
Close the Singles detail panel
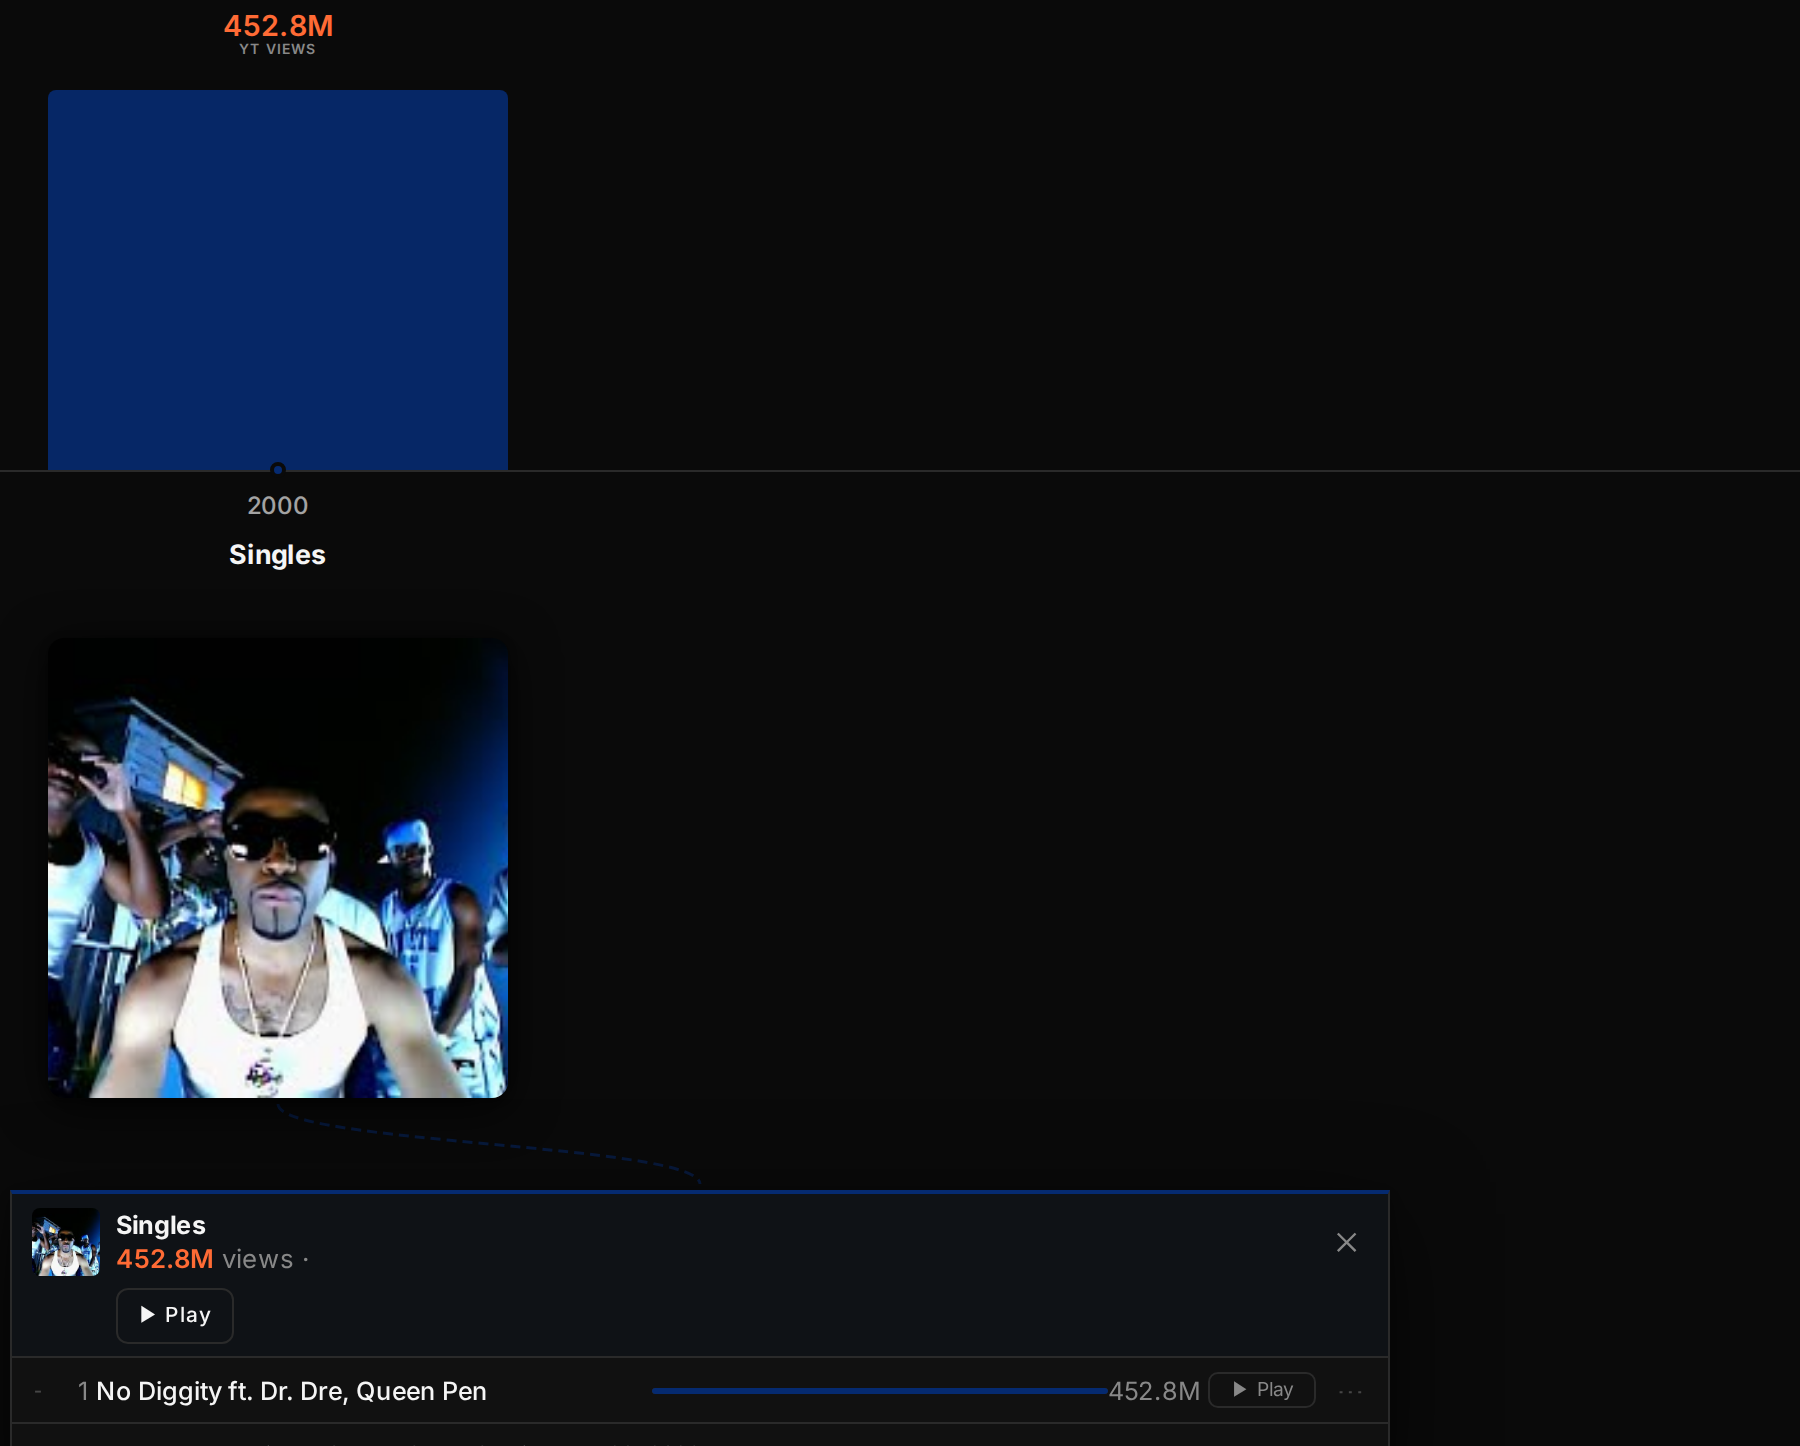1346,1242
